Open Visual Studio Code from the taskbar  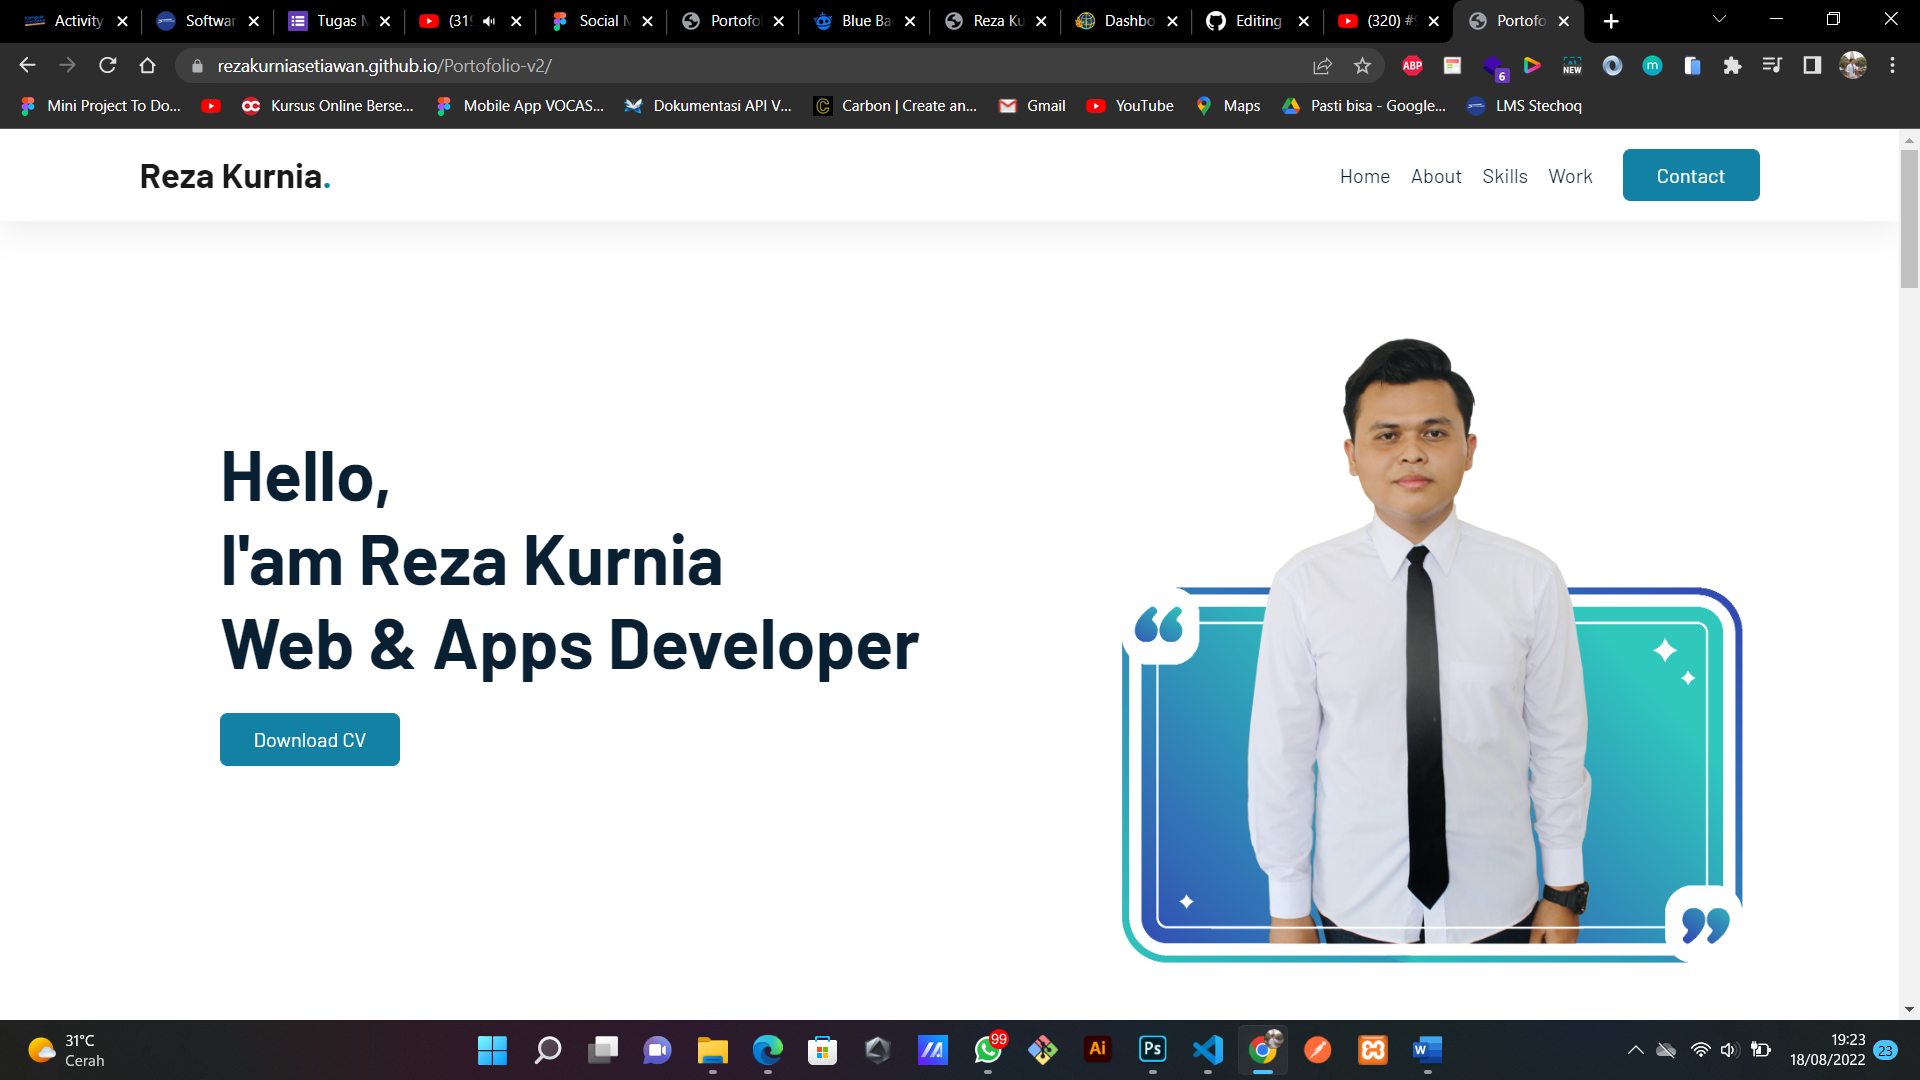[1207, 1051]
